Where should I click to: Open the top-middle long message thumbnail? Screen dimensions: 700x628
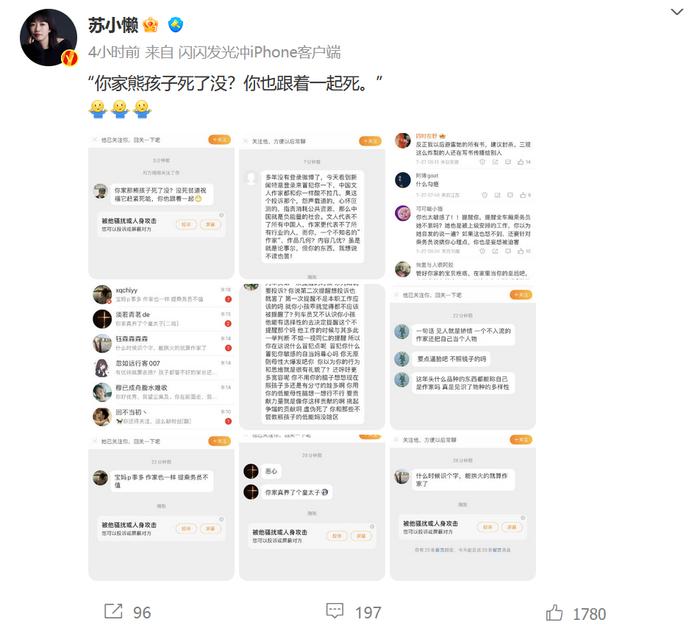point(312,206)
